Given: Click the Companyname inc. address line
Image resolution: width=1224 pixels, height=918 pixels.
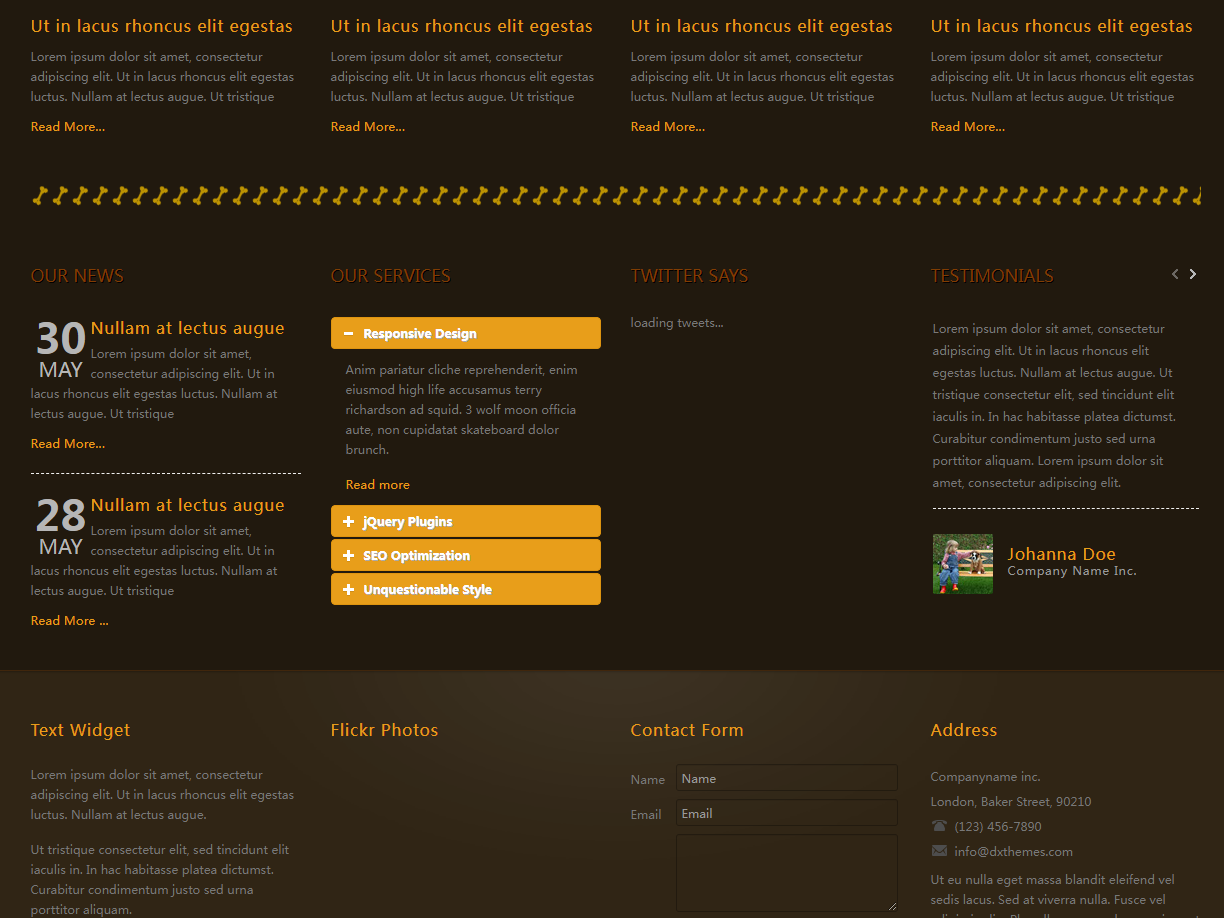Looking at the screenshot, I should [x=986, y=777].
